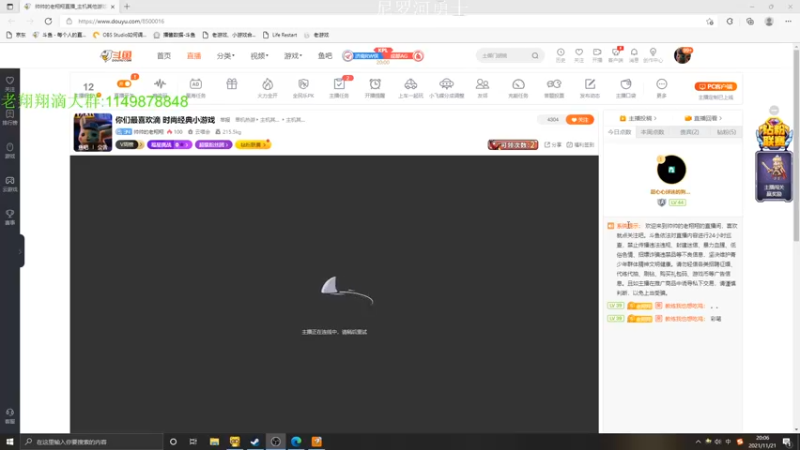
Task: Toggle the orange live-status switch
Action: click(x=124, y=84)
